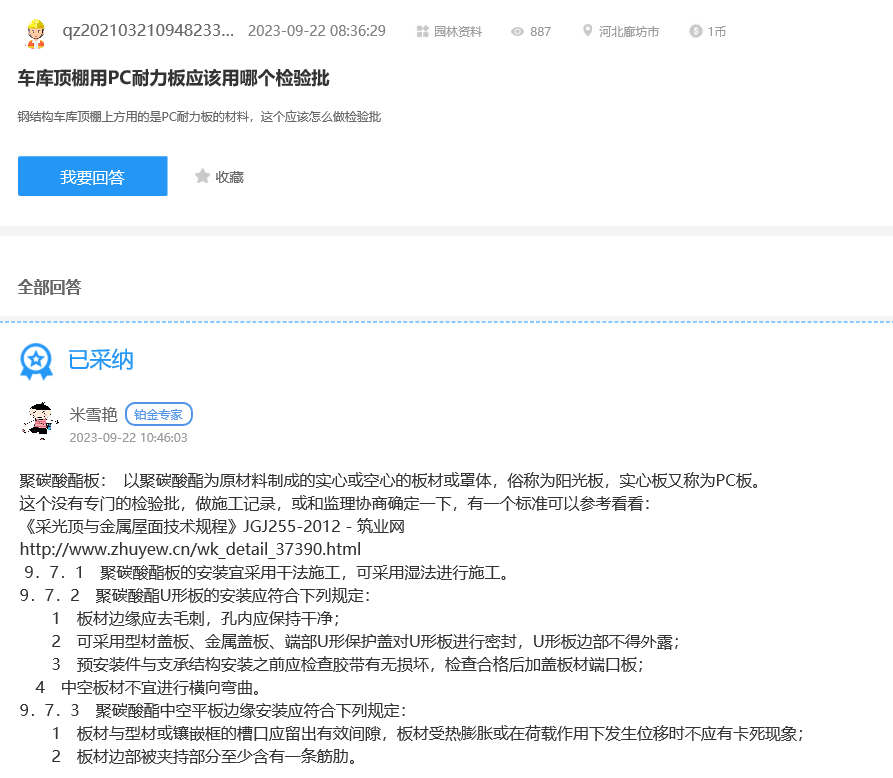Click the question title about PC耐力板

pos(173,78)
